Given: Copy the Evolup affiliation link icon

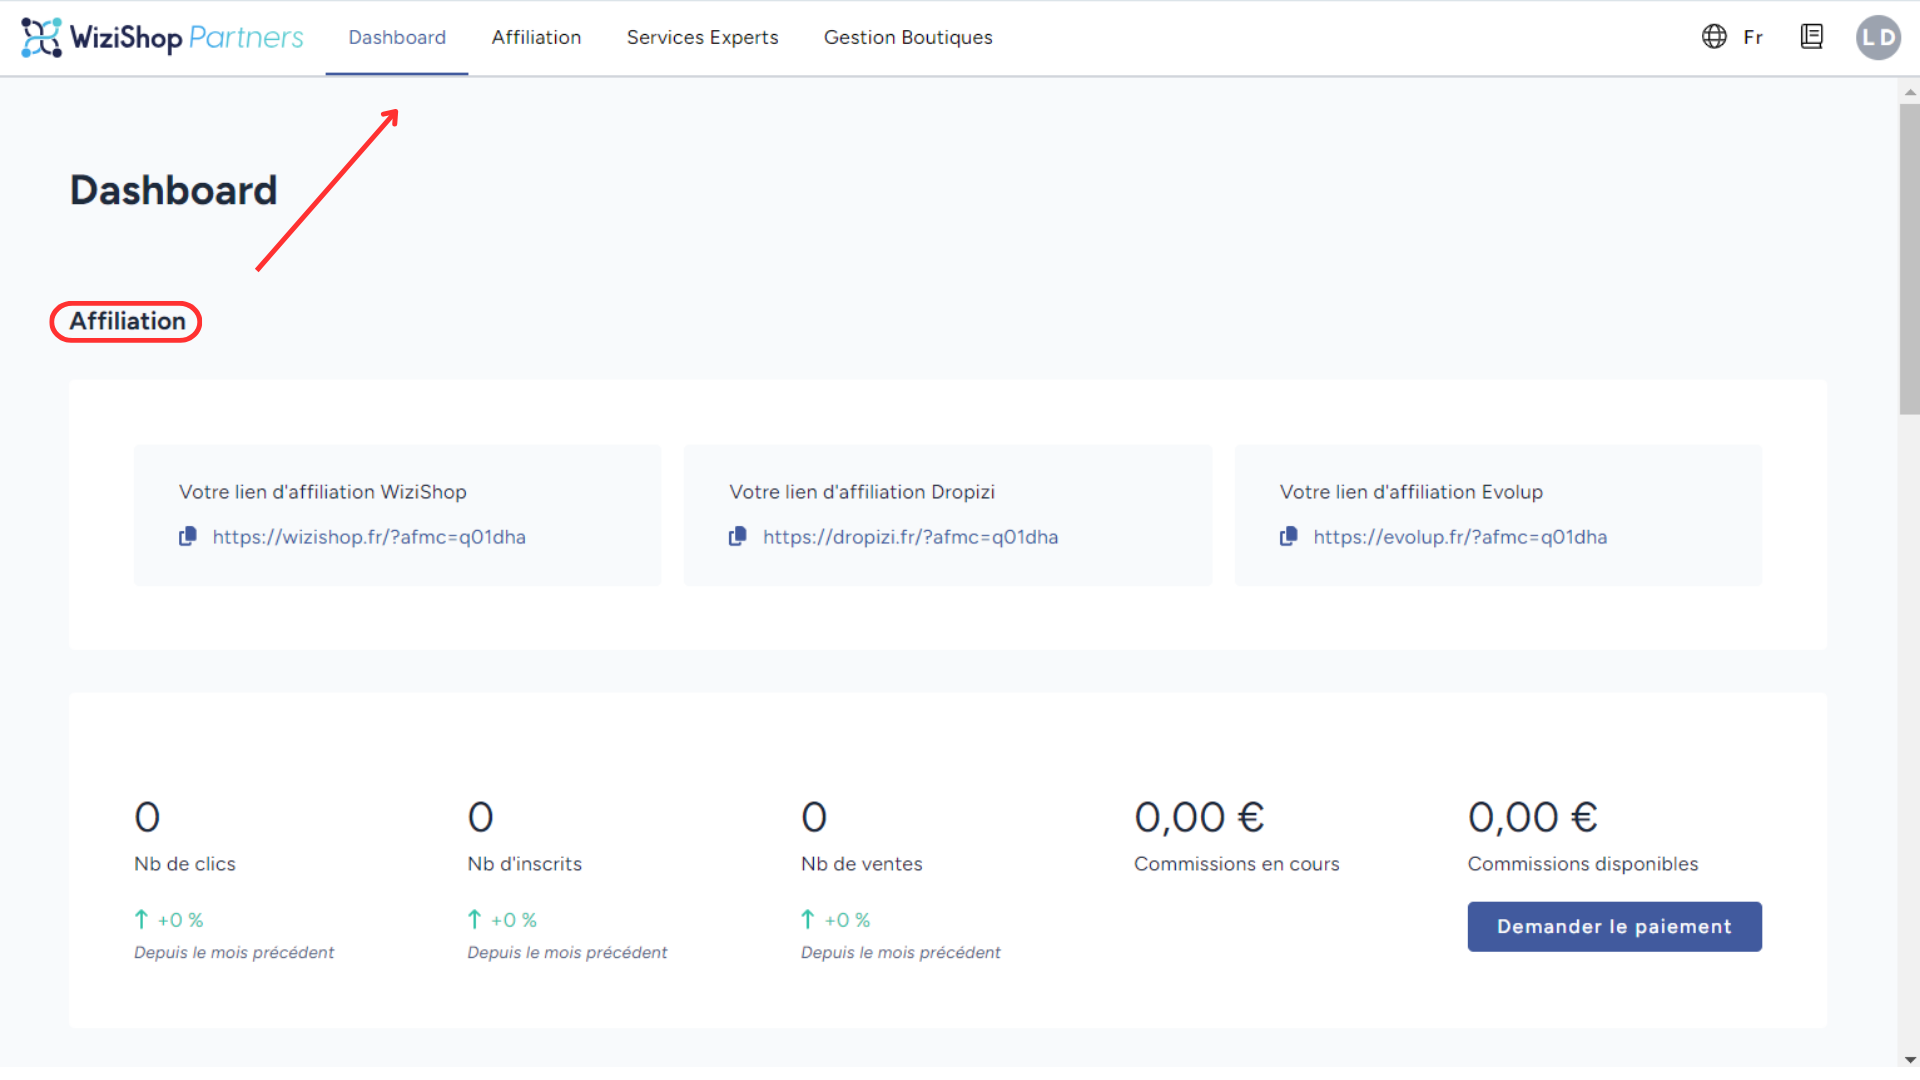Looking at the screenshot, I should tap(1289, 537).
